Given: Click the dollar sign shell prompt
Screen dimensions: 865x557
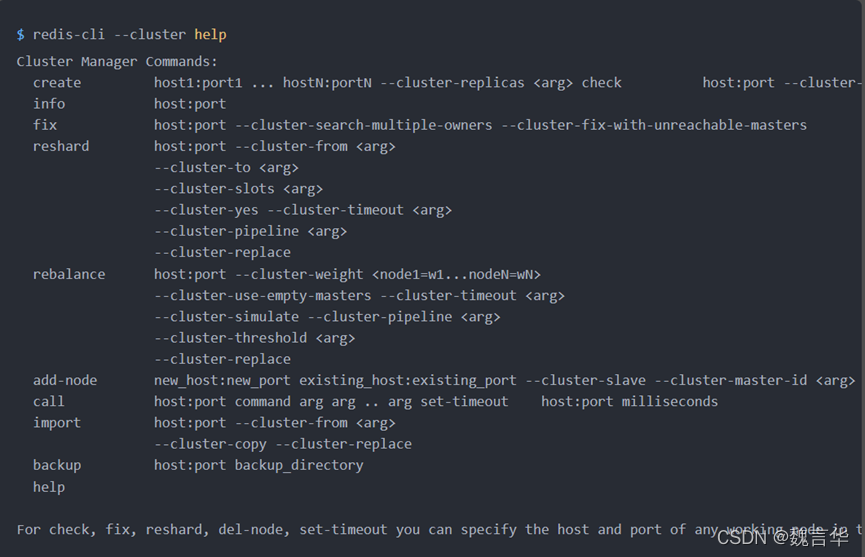Looking at the screenshot, I should [x=20, y=35].
